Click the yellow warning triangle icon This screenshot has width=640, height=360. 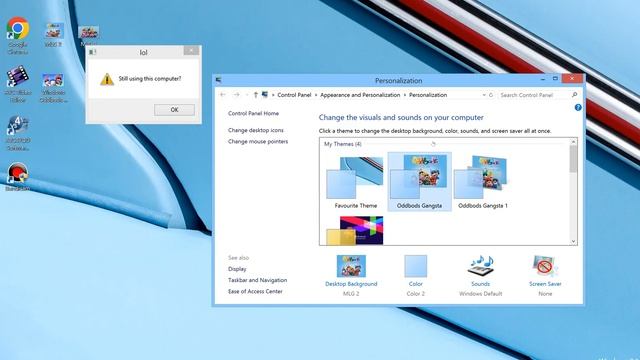pyautogui.click(x=107, y=79)
